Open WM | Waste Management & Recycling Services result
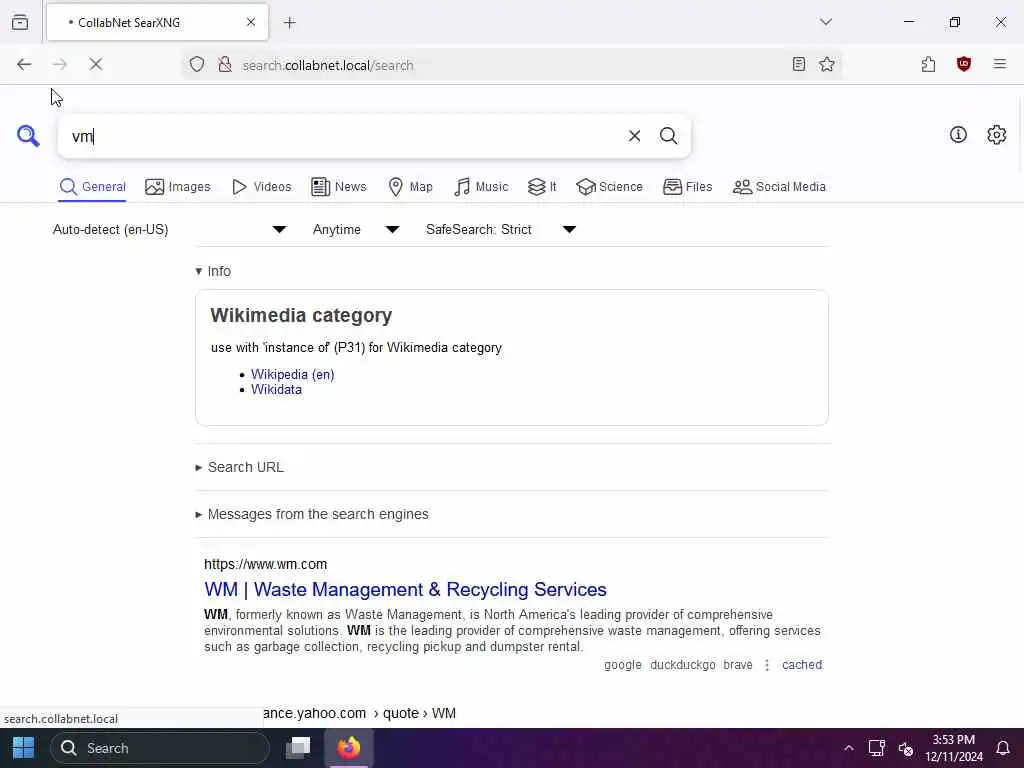The height and width of the screenshot is (768, 1024). 405,589
